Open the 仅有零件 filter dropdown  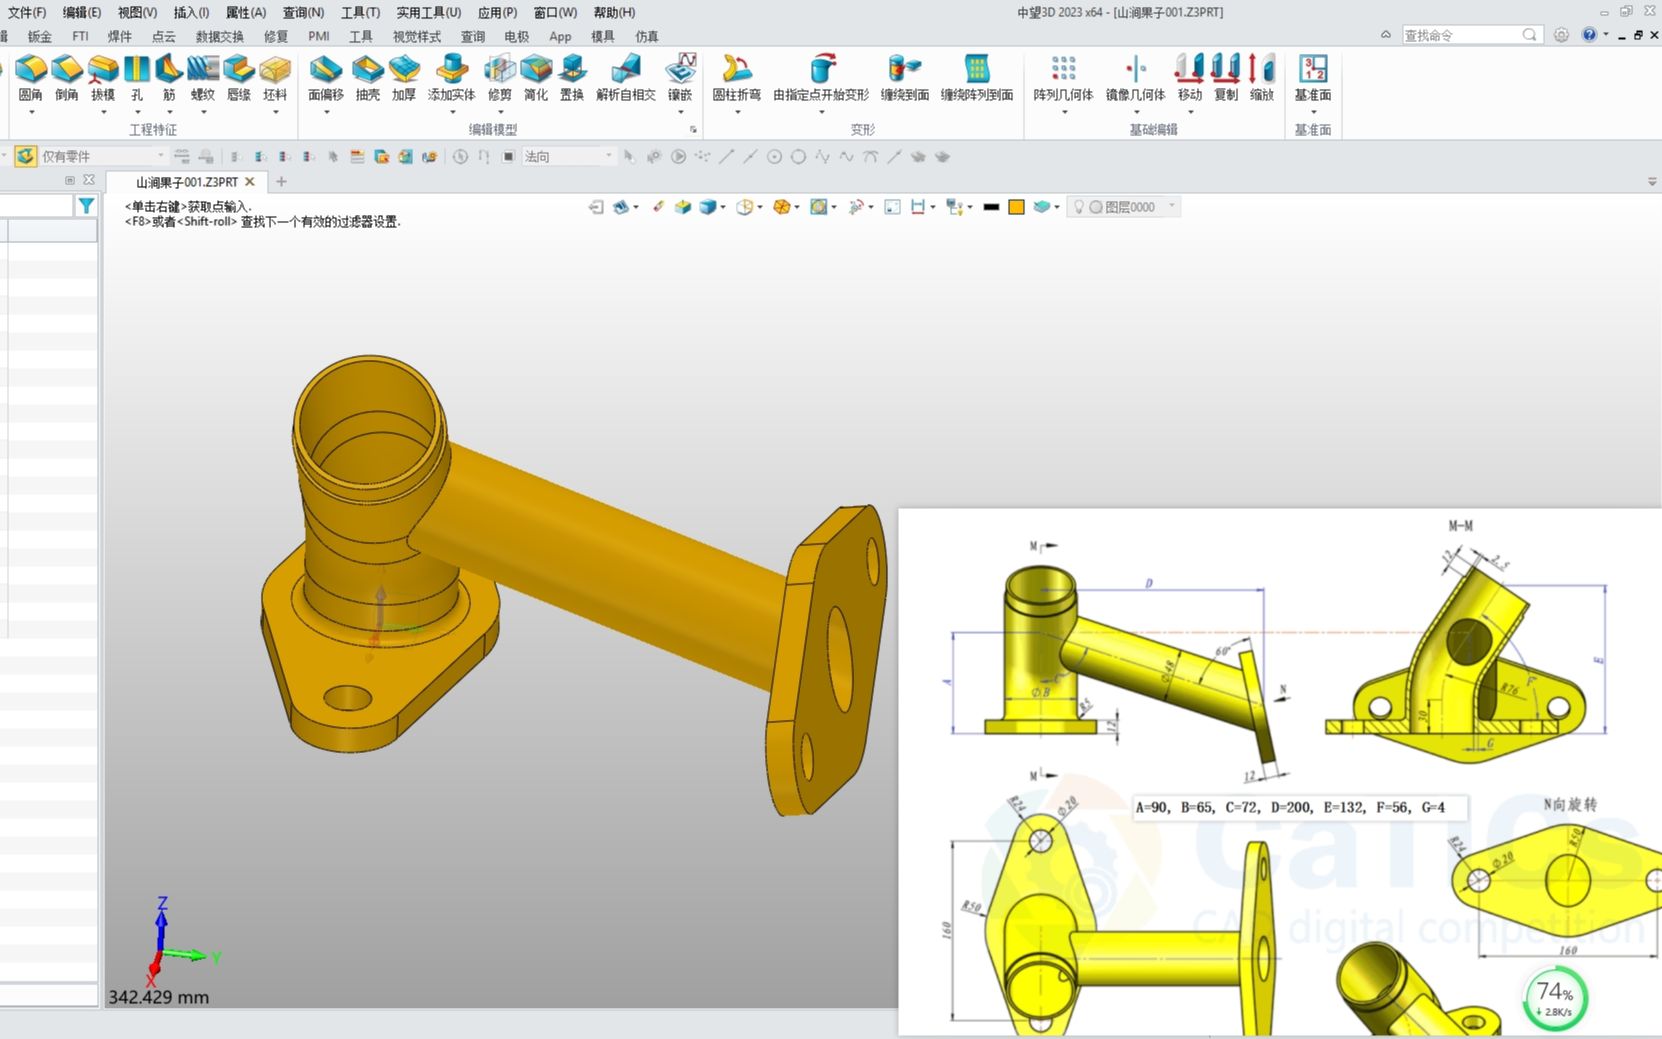point(160,156)
